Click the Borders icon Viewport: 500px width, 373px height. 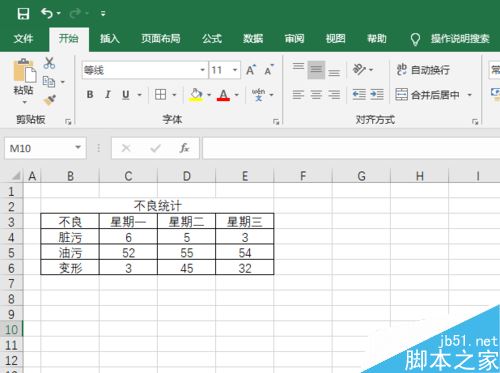pos(161,95)
